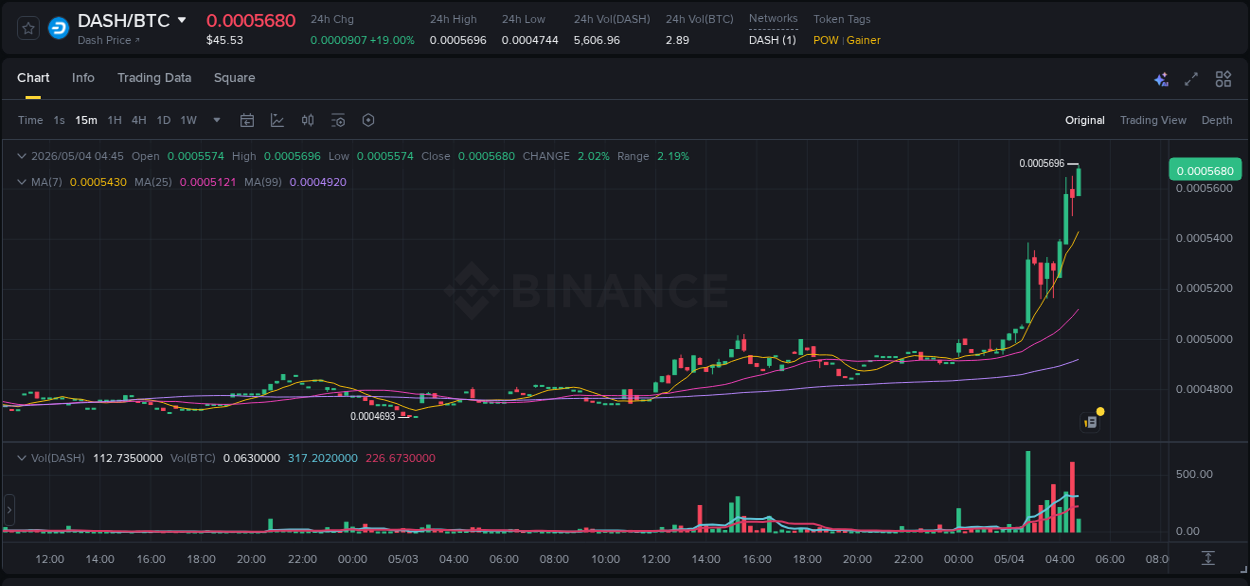Viewport: 1250px width, 586px height.
Task: Set chart interval to 1W
Action: 188,120
